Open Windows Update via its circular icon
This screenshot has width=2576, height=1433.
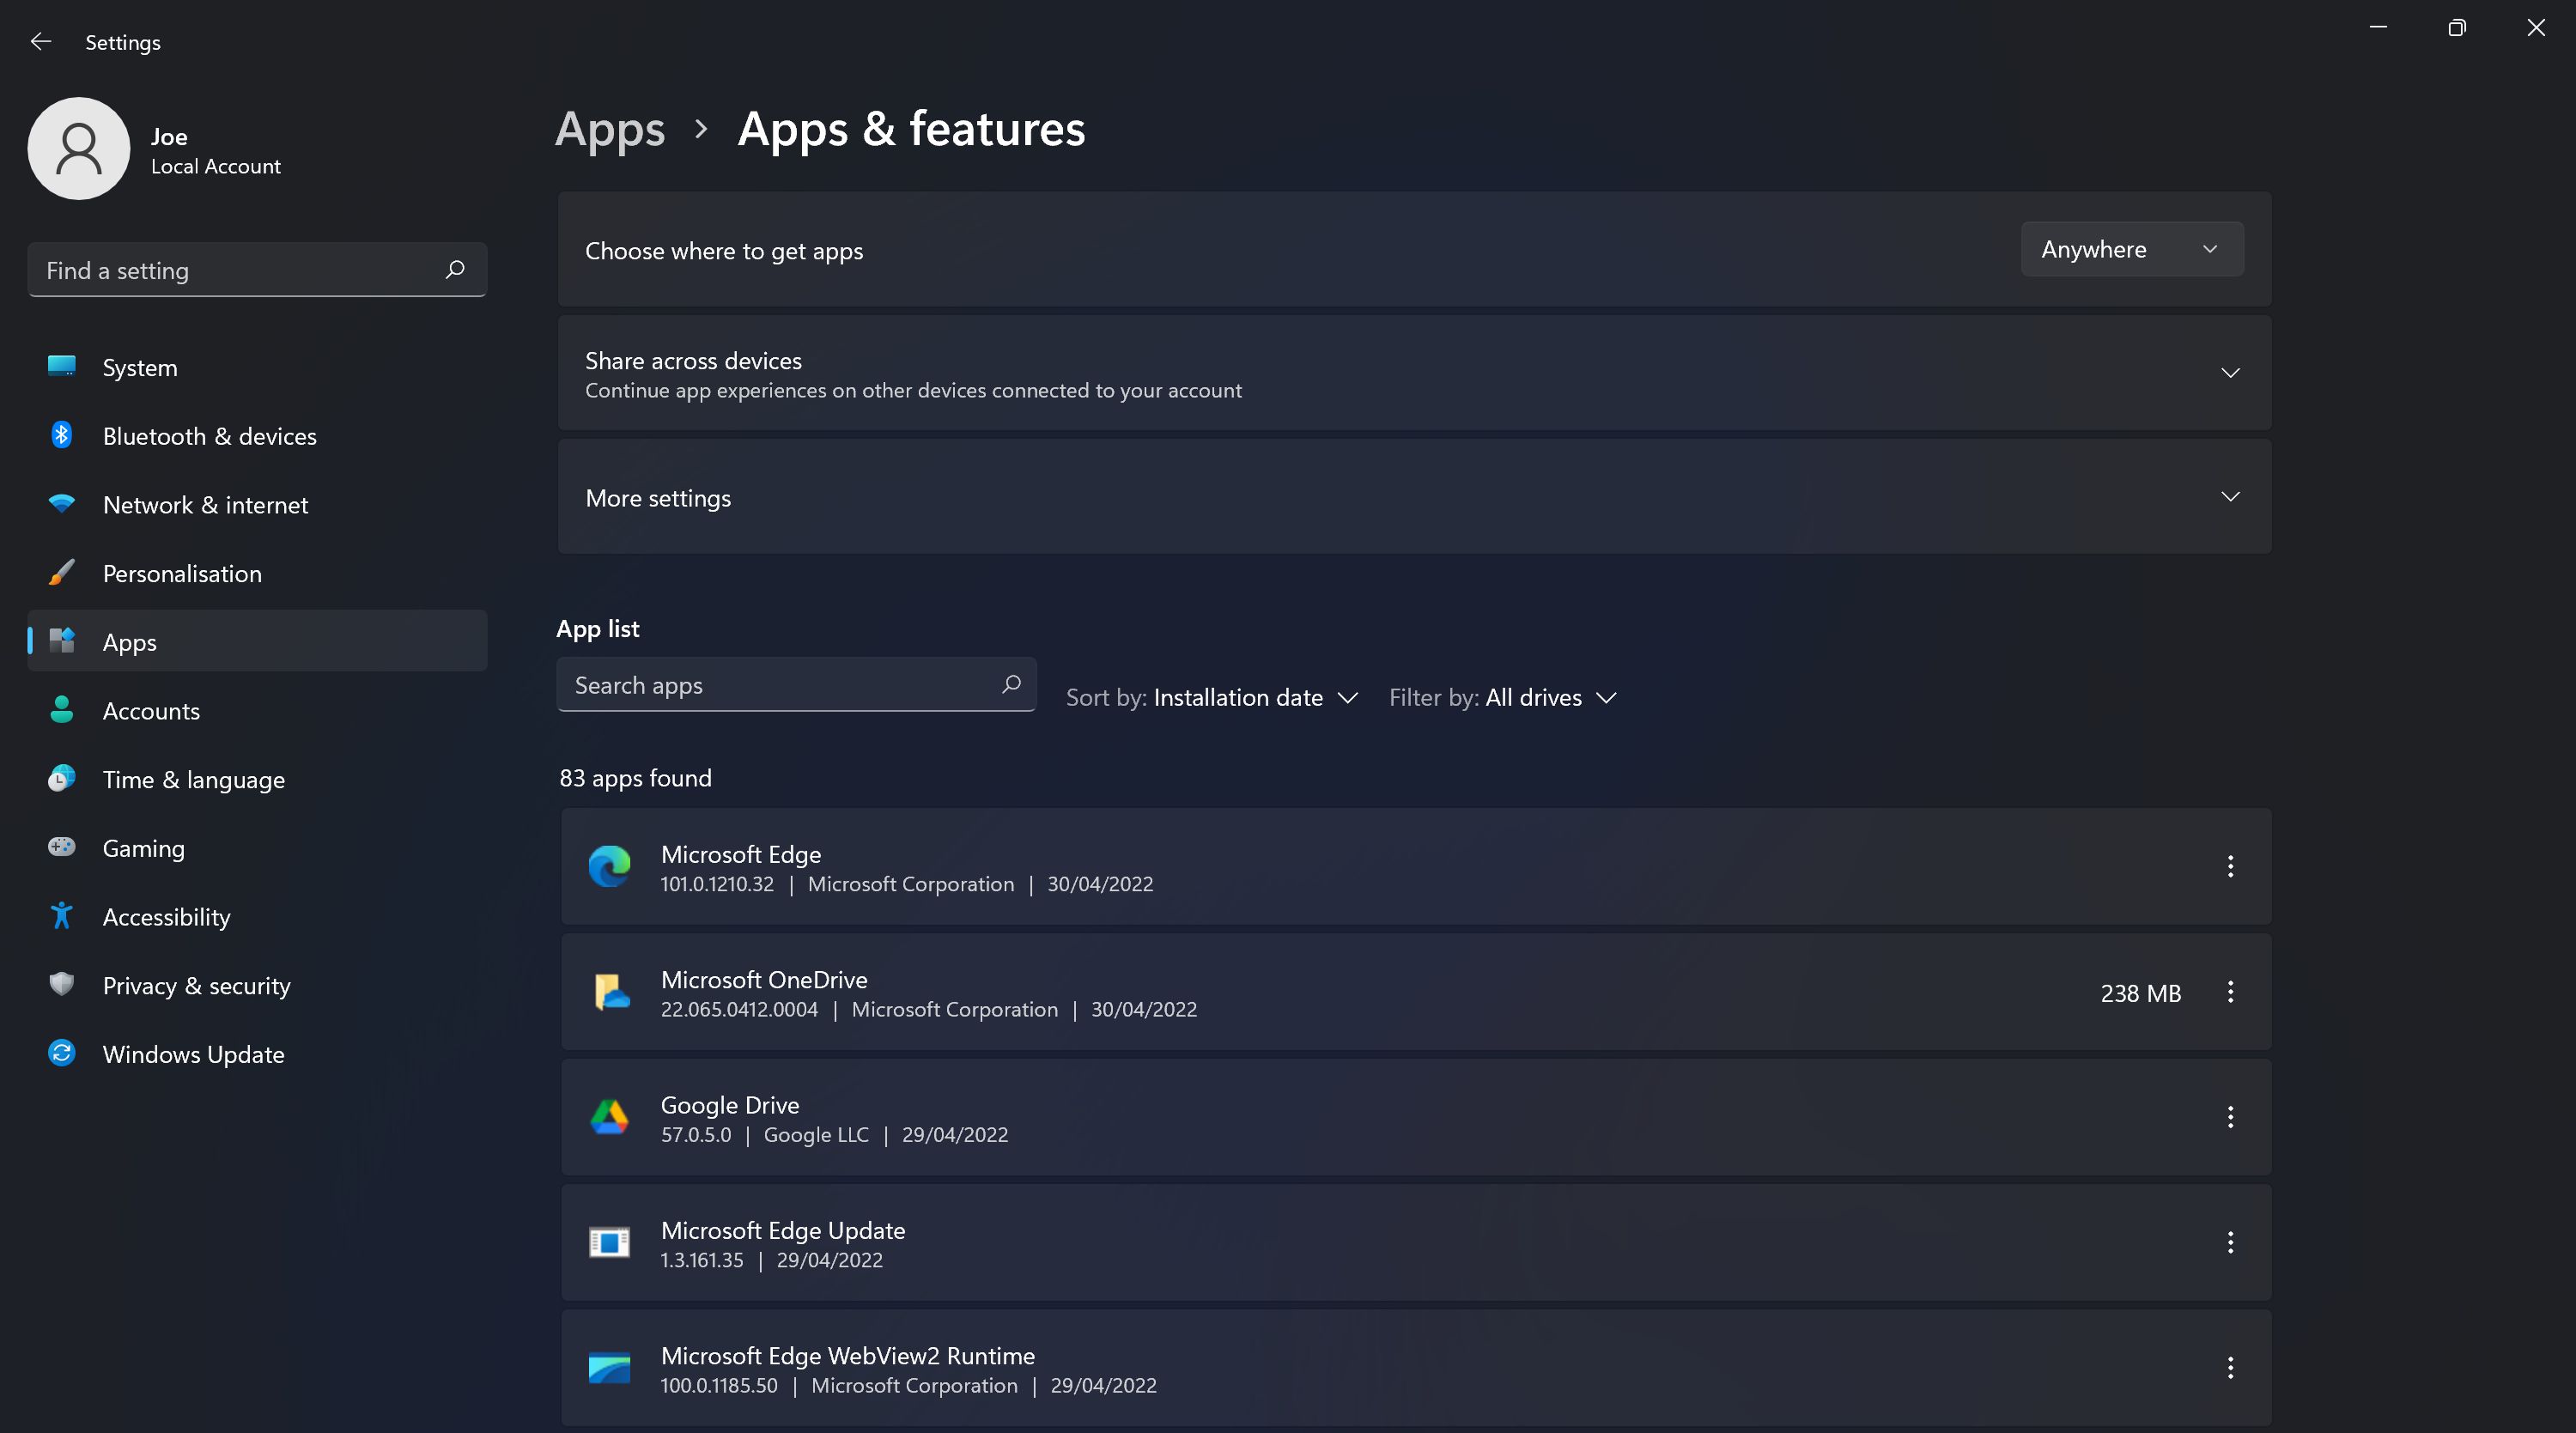(x=62, y=1053)
